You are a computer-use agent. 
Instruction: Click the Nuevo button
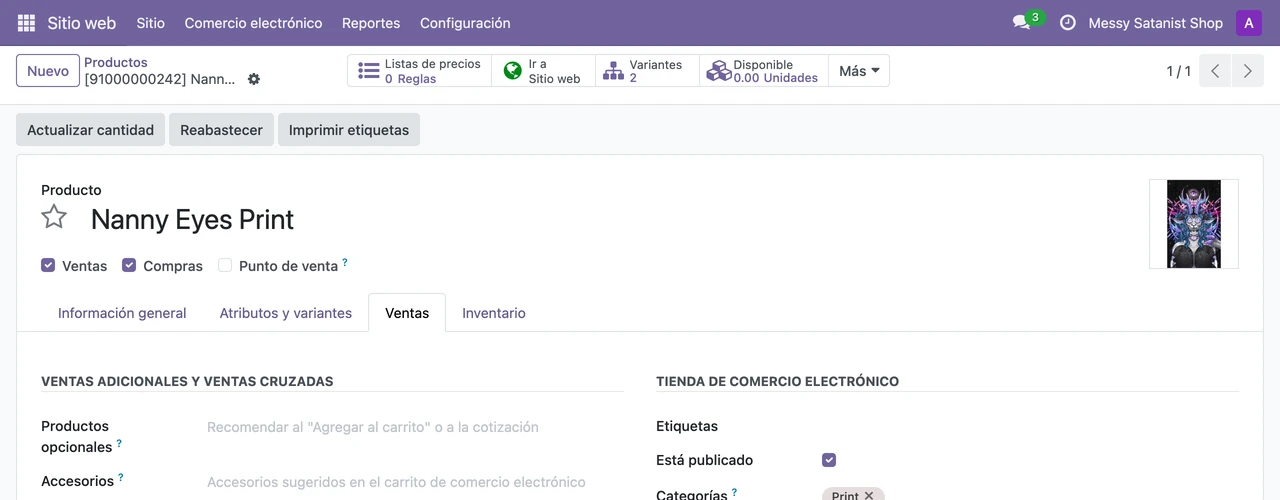[48, 71]
